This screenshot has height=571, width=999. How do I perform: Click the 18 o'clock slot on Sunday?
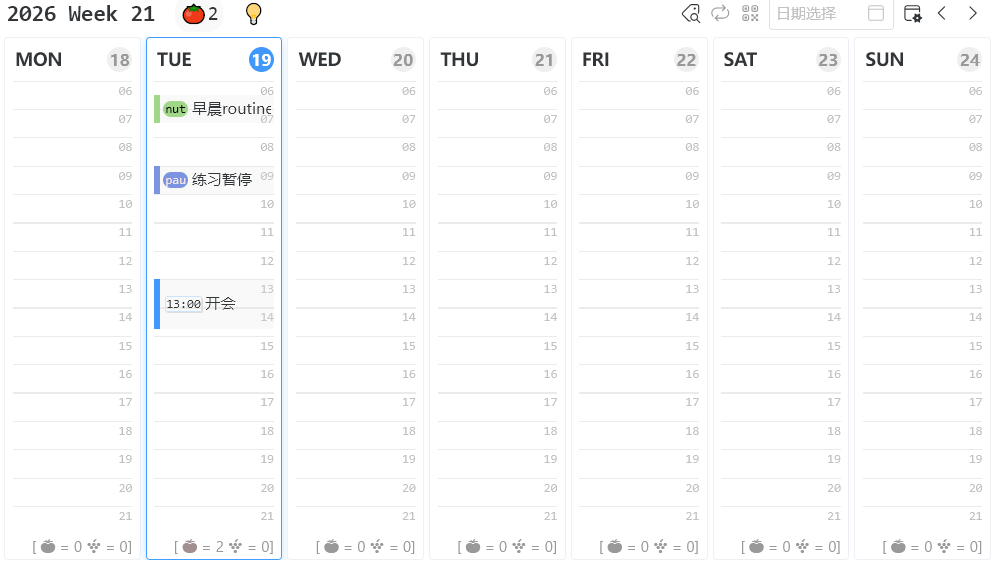tap(923, 435)
